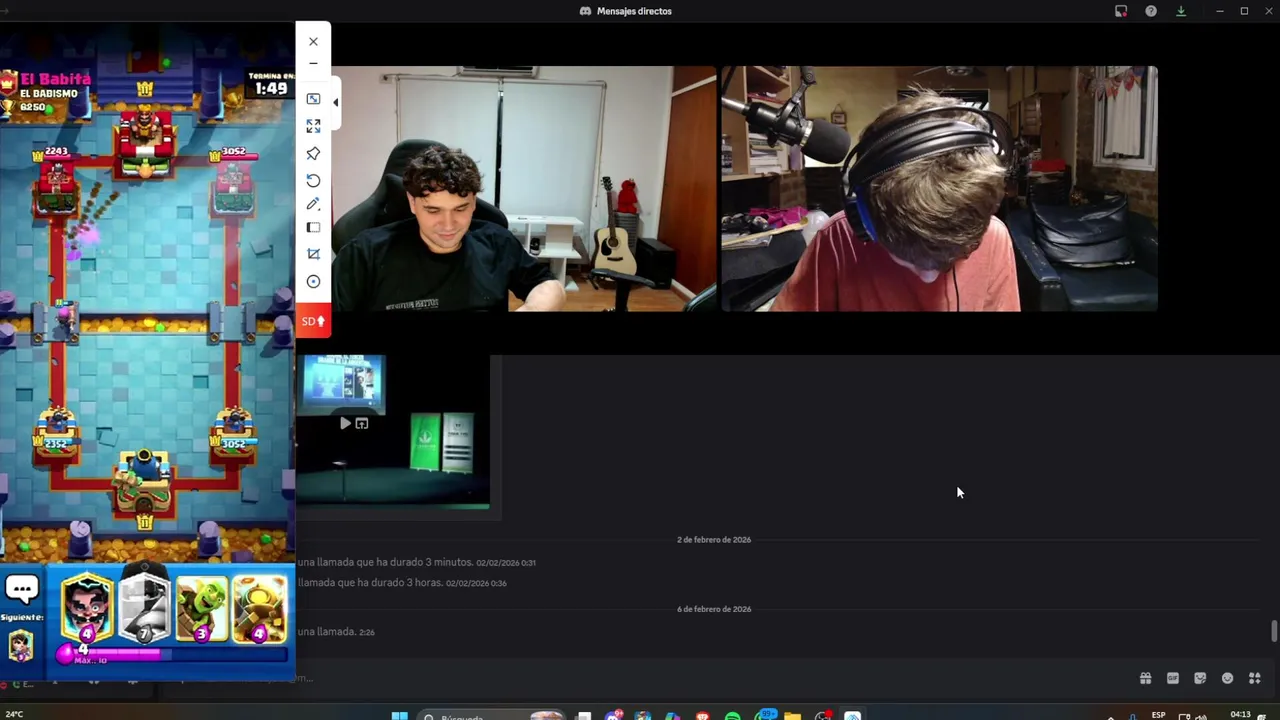Open Spotify from the taskbar
The height and width of the screenshot is (720, 1280).
click(x=733, y=716)
